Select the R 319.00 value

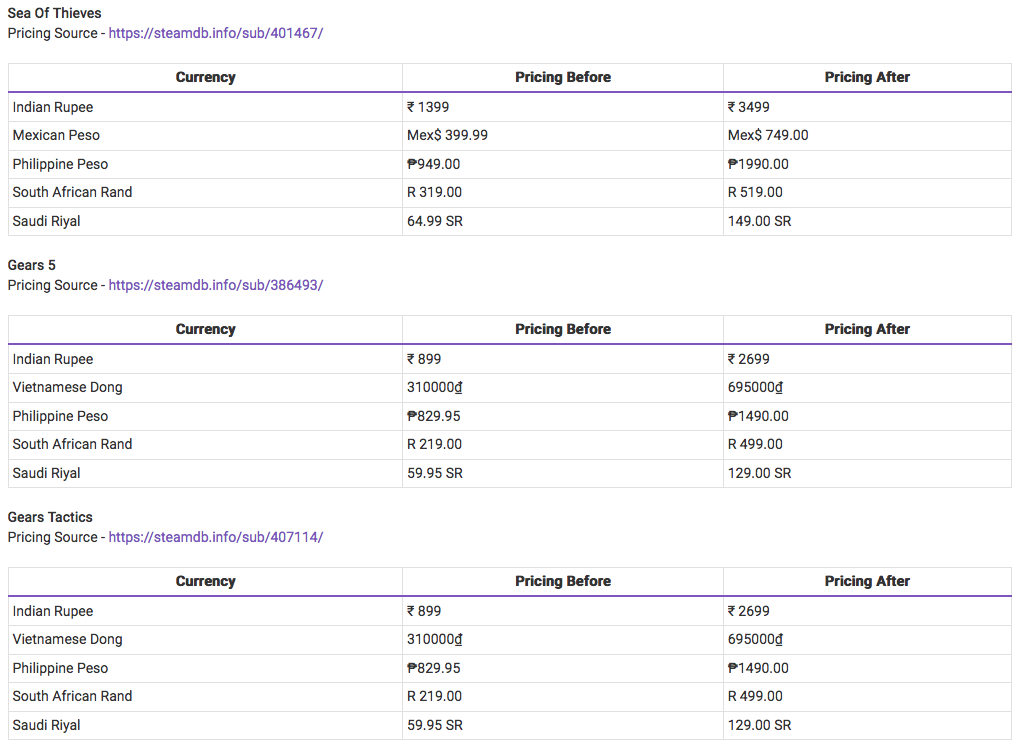(434, 192)
